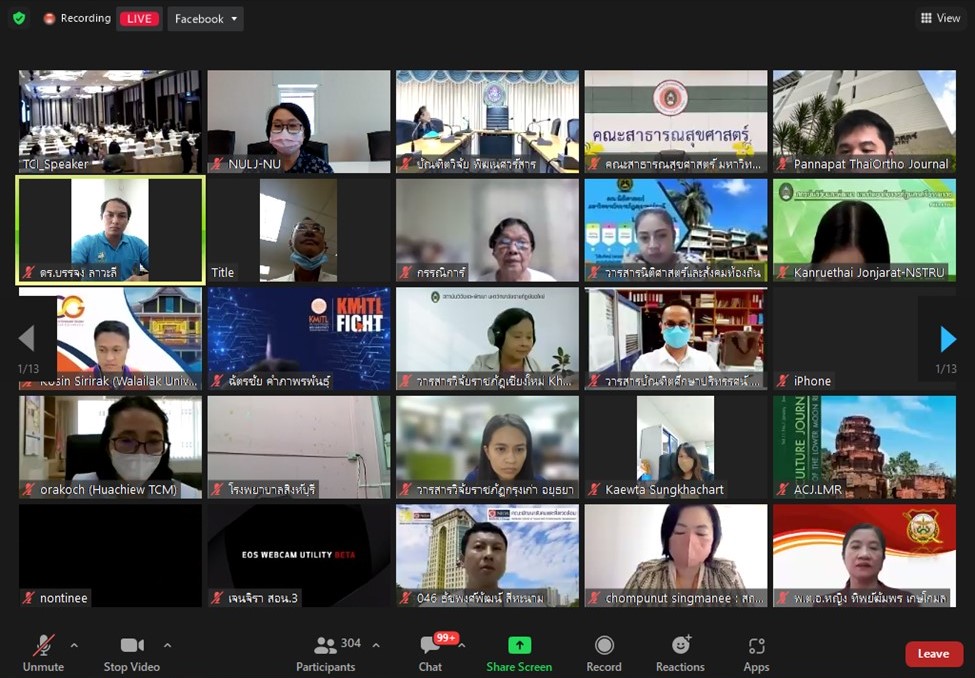The height and width of the screenshot is (678, 975).
Task: Leave the meeting
Action: 934,654
